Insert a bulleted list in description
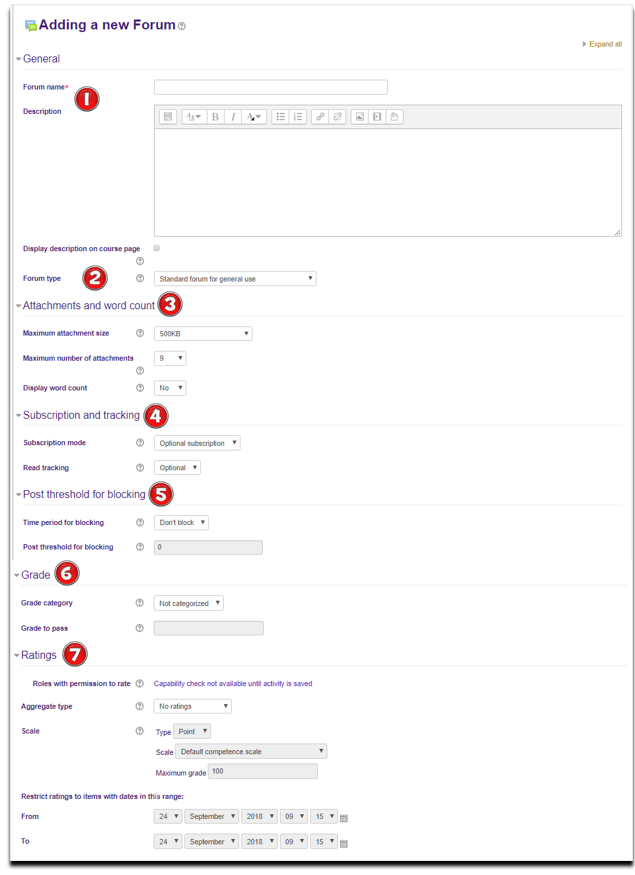The height and width of the screenshot is (875, 635). coord(281,117)
